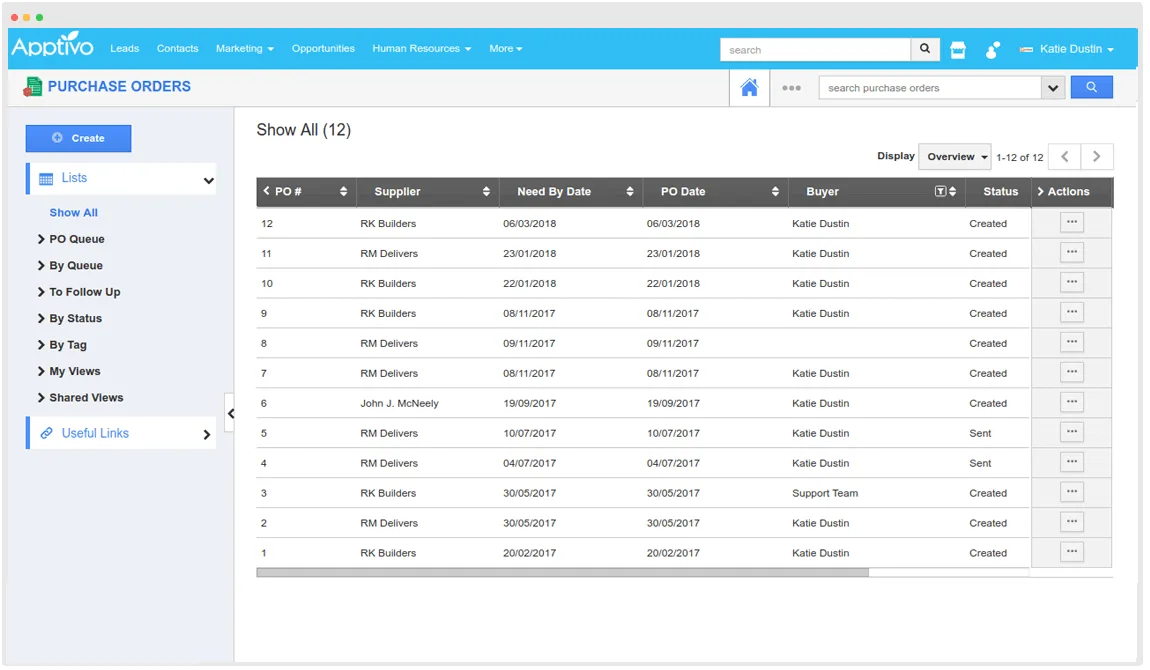Viewport: 1150px width, 670px height.
Task: Open the Leads menu item
Action: [125, 48]
